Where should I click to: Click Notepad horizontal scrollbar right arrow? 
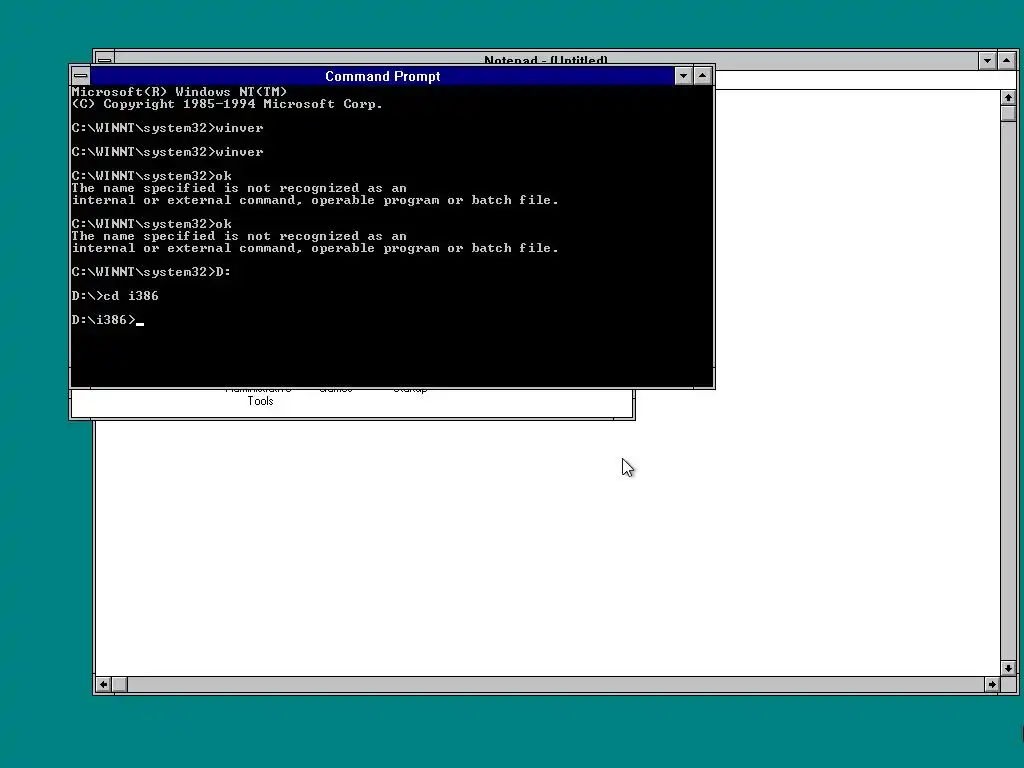(x=992, y=684)
